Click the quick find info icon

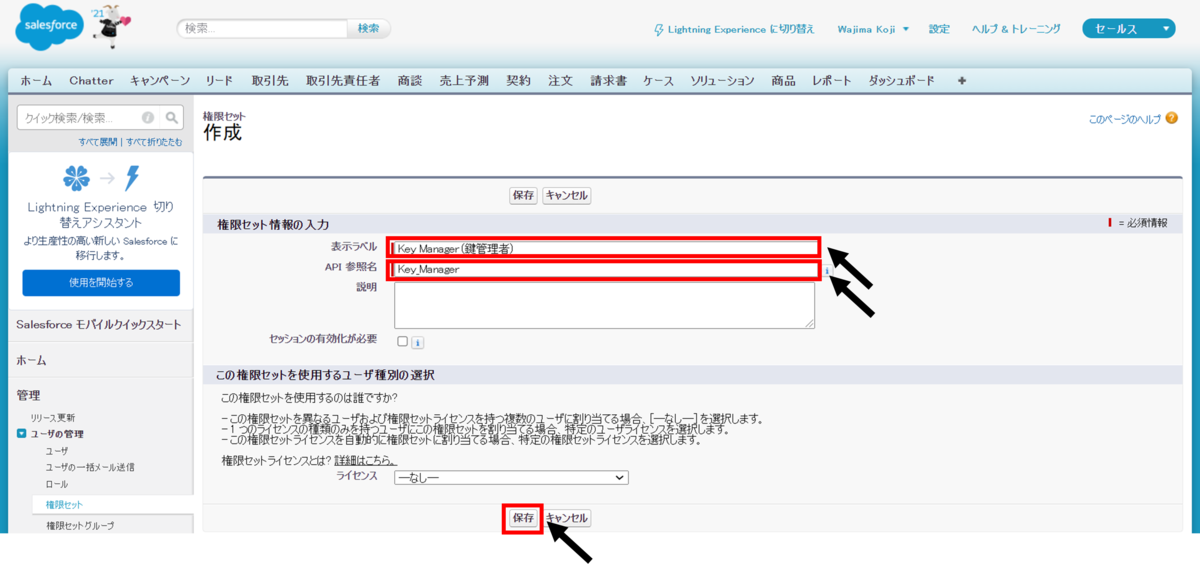tap(148, 117)
